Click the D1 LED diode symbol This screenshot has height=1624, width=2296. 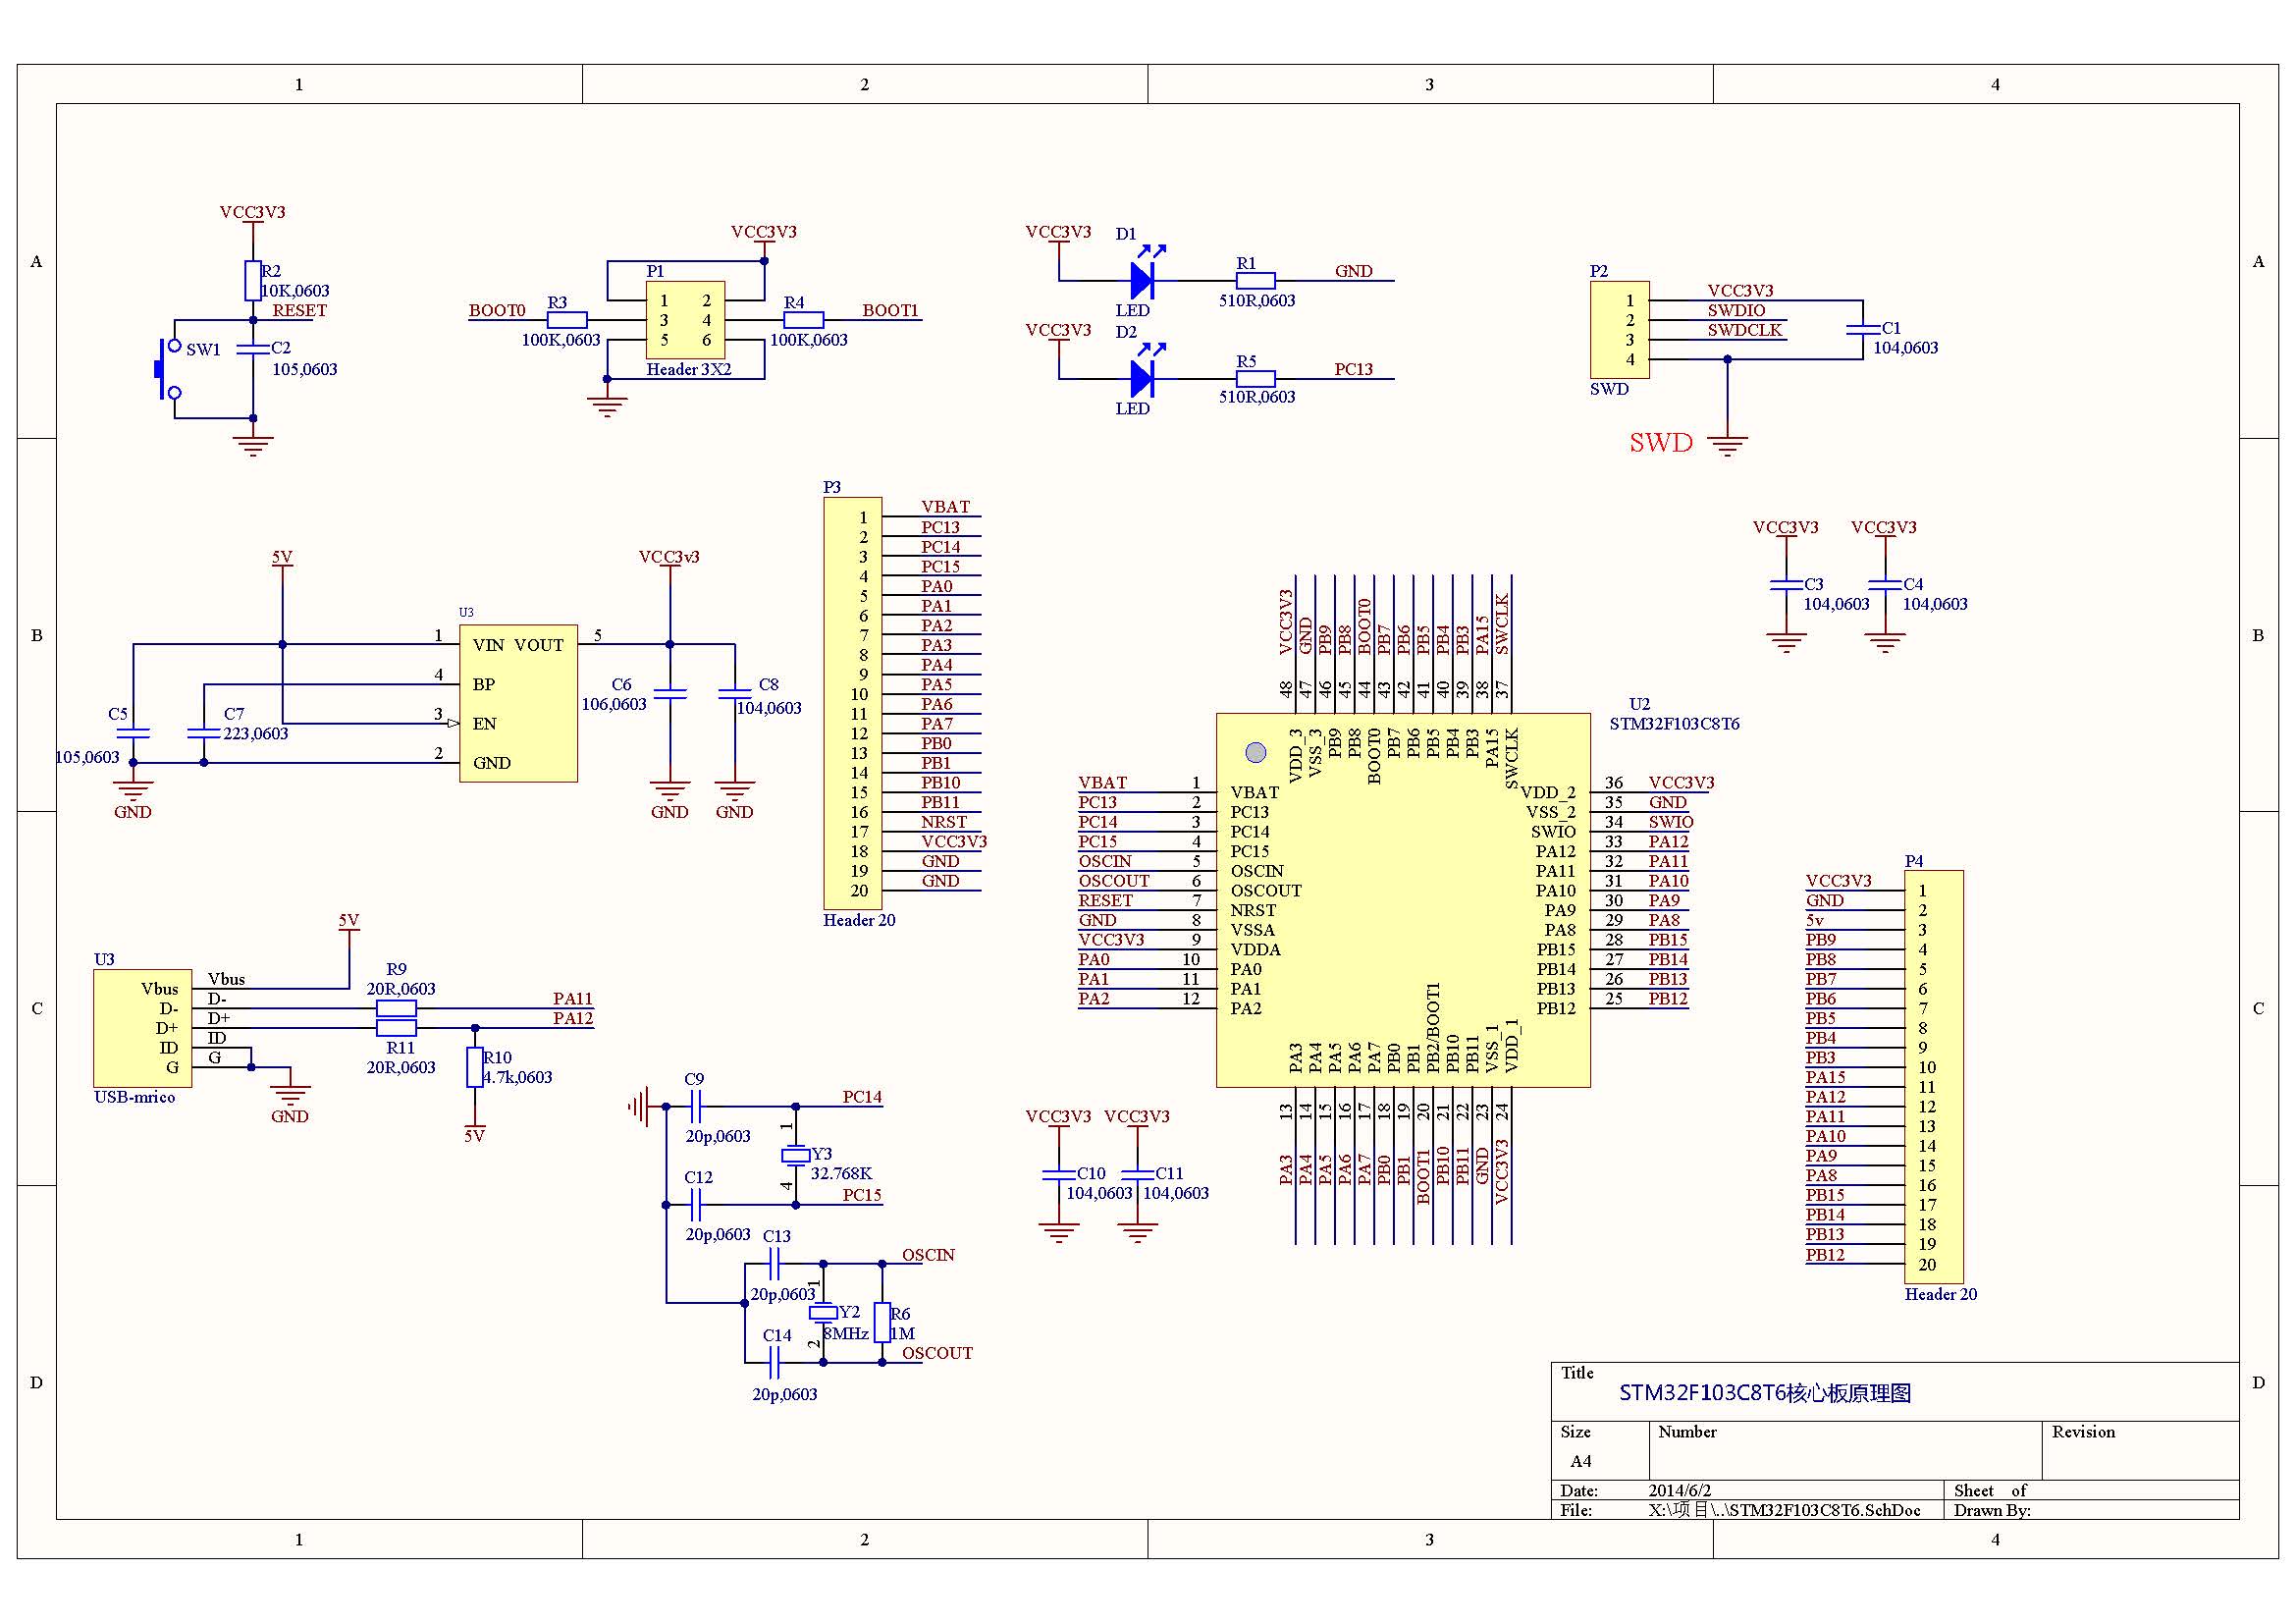(x=1142, y=281)
